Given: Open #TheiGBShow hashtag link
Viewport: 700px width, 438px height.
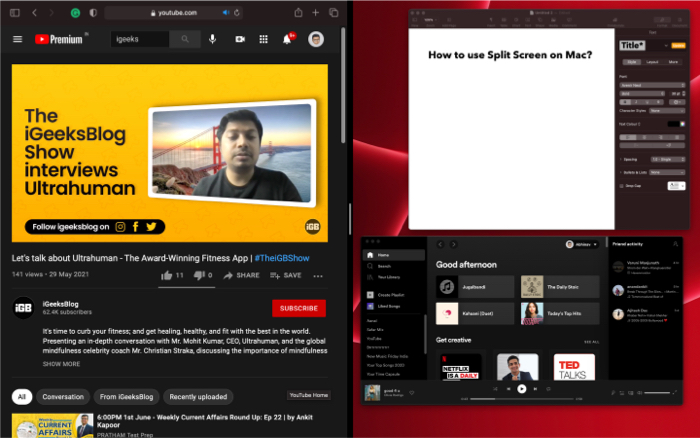Looking at the screenshot, I should click(x=282, y=258).
